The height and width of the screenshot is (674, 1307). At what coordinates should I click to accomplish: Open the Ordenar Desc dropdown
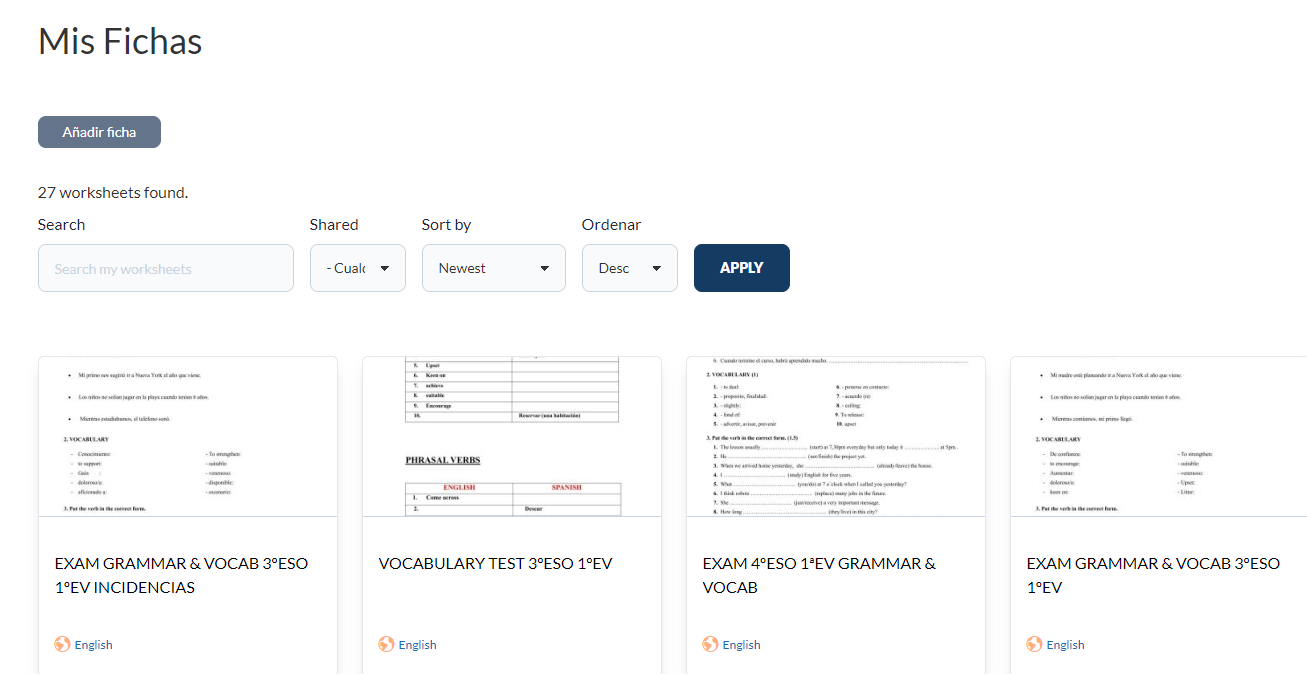(629, 268)
